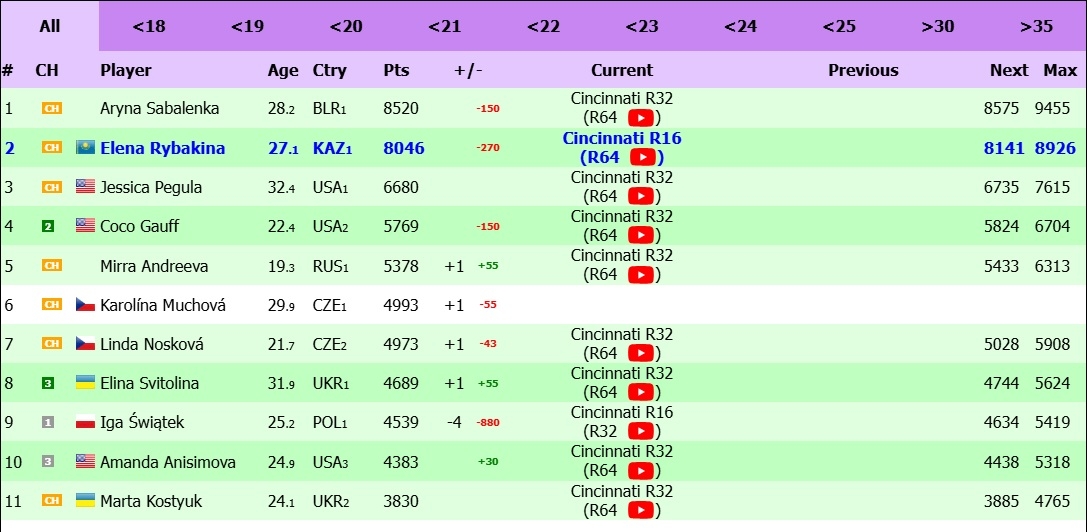Select the All age filter tab
The width and height of the screenshot is (1087, 532).
(50, 26)
